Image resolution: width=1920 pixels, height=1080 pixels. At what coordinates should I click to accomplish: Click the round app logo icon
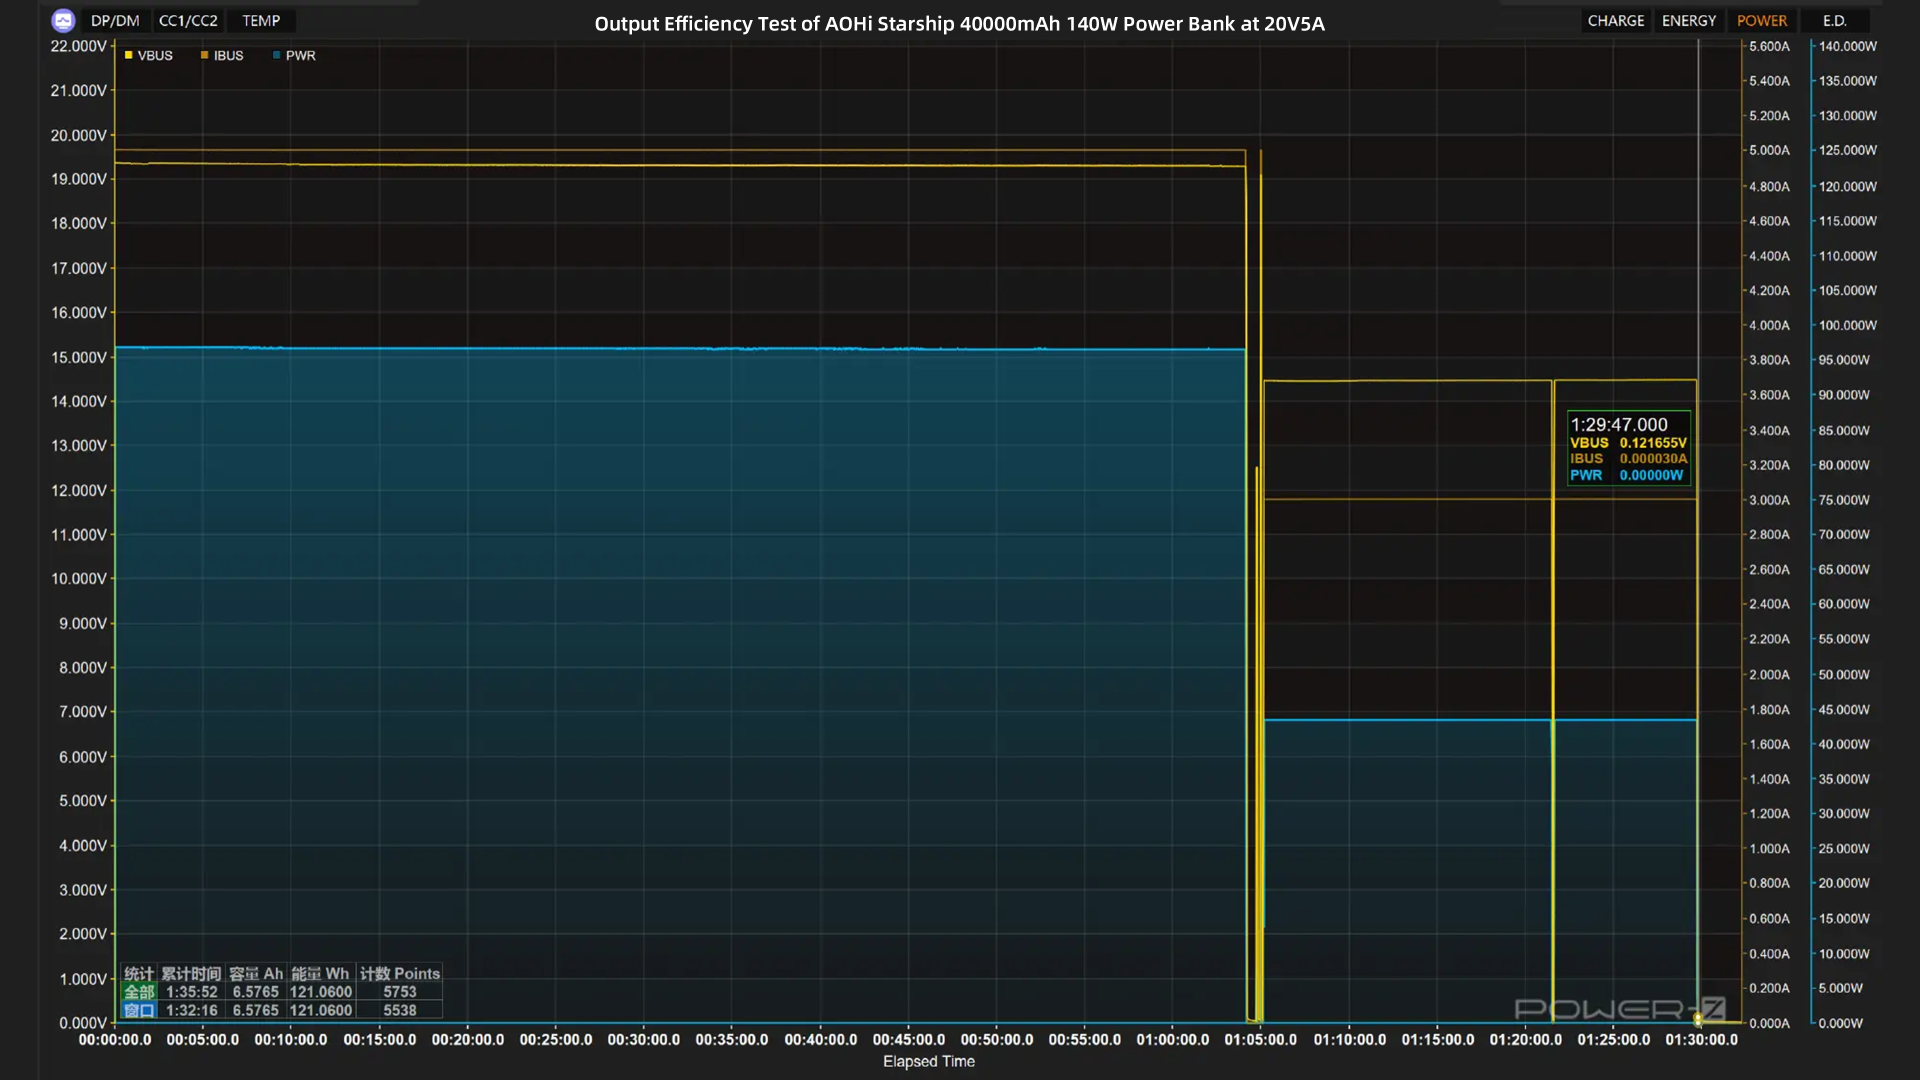[x=63, y=21]
